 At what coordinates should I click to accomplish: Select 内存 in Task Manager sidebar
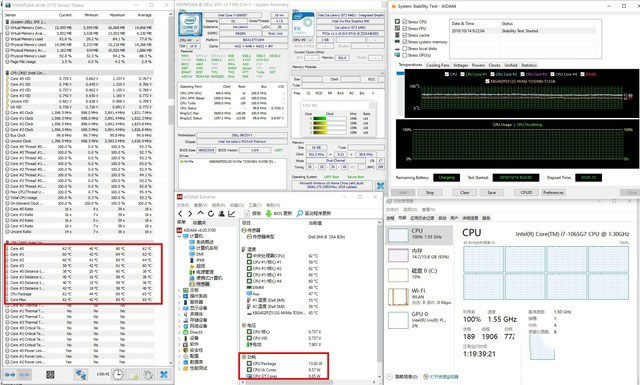pyautogui.click(x=419, y=255)
